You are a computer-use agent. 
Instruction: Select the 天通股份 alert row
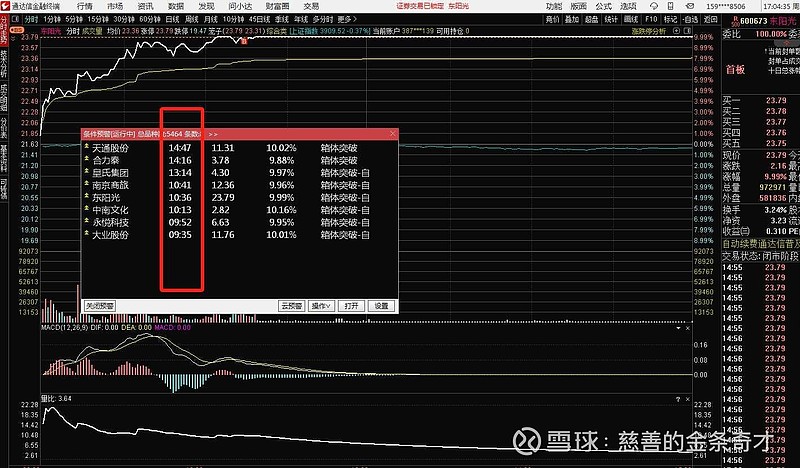click(x=240, y=148)
